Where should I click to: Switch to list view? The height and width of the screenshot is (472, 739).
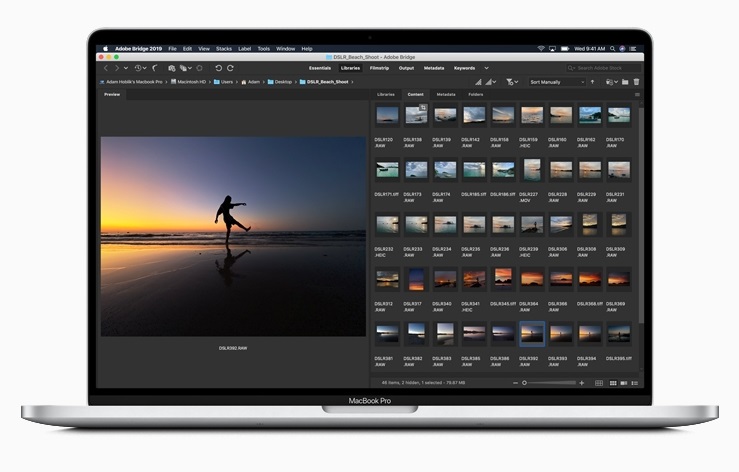pos(635,383)
